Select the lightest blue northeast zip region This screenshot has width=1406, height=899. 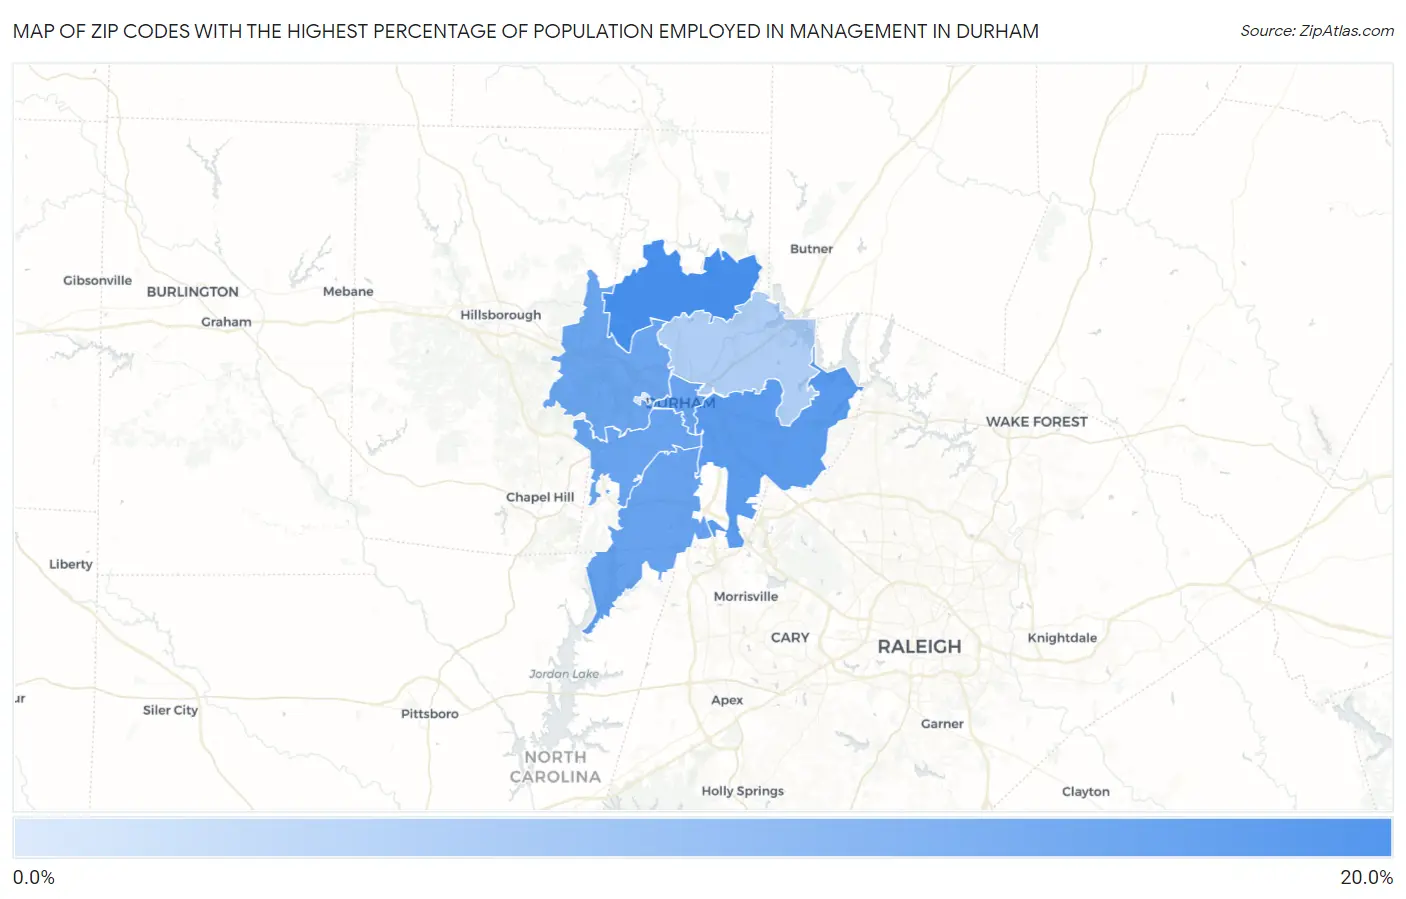coord(740,350)
